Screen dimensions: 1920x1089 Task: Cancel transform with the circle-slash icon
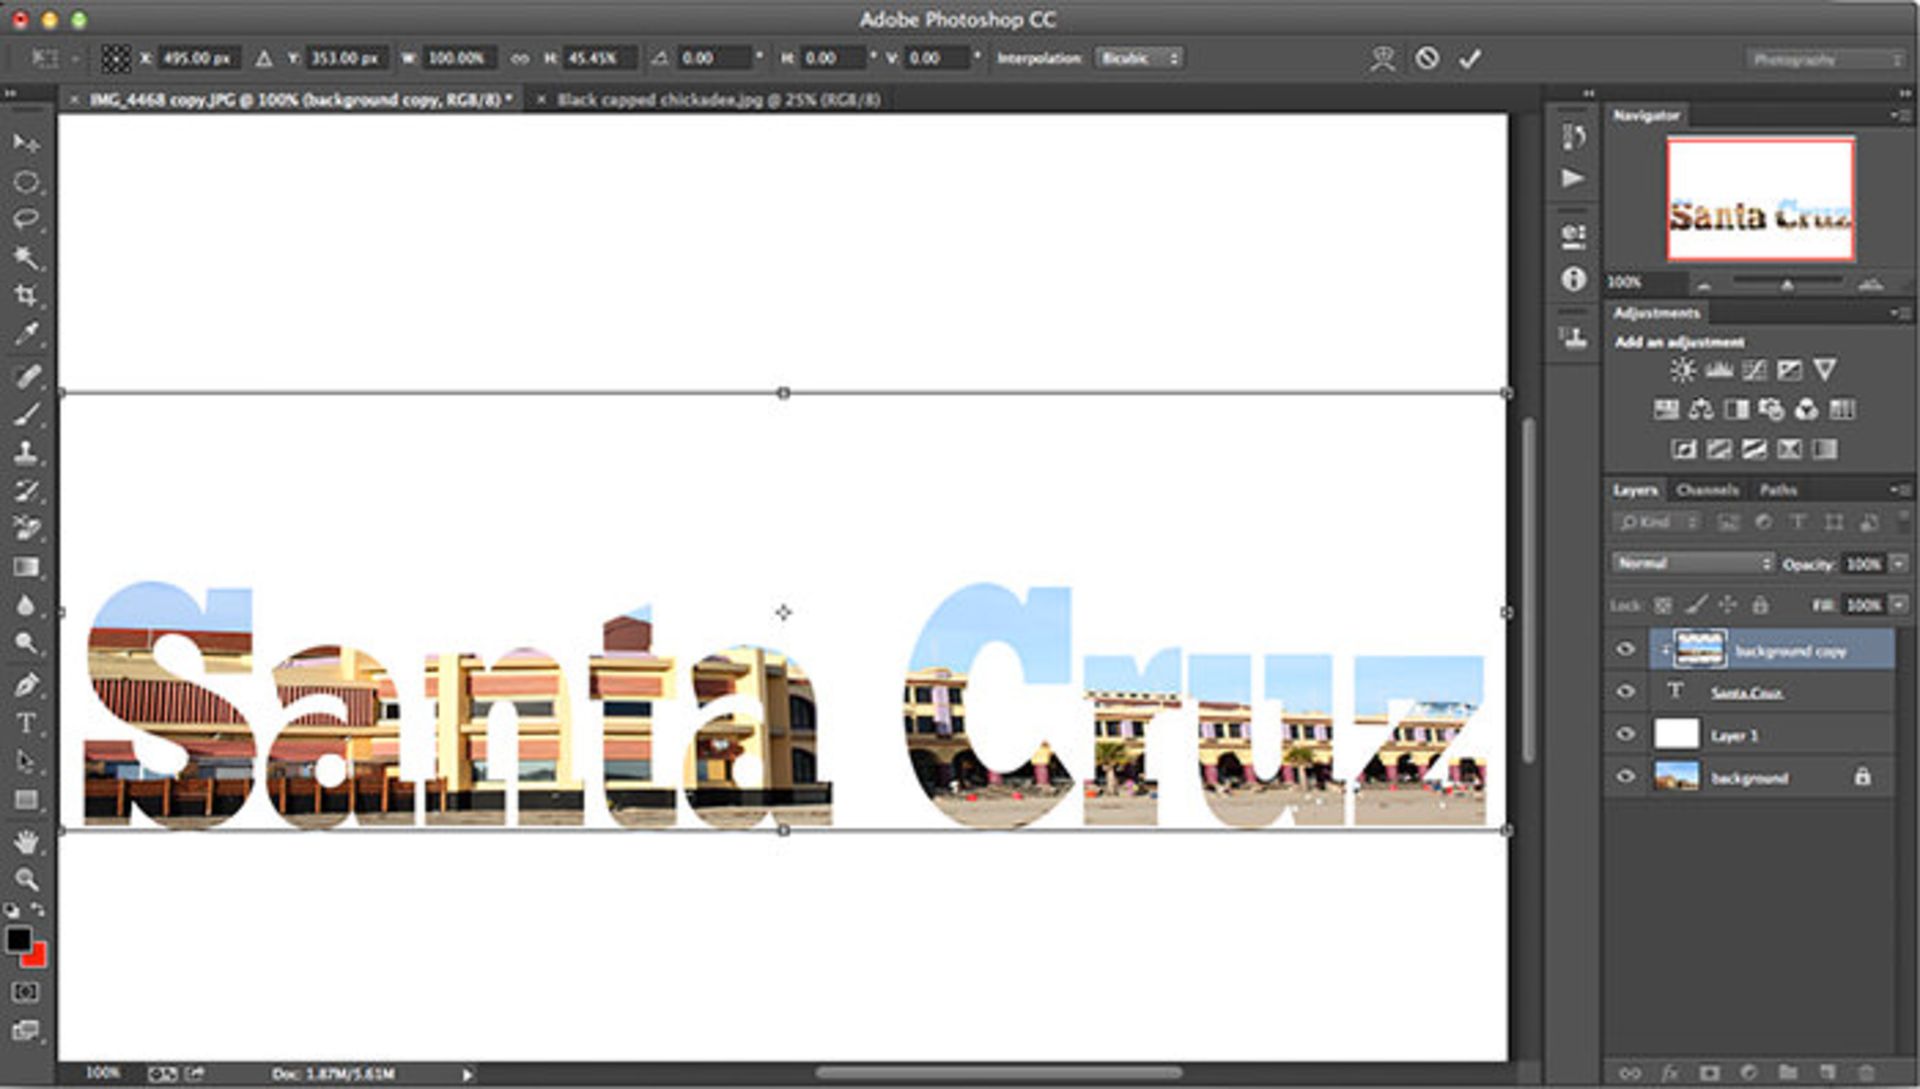(1427, 59)
